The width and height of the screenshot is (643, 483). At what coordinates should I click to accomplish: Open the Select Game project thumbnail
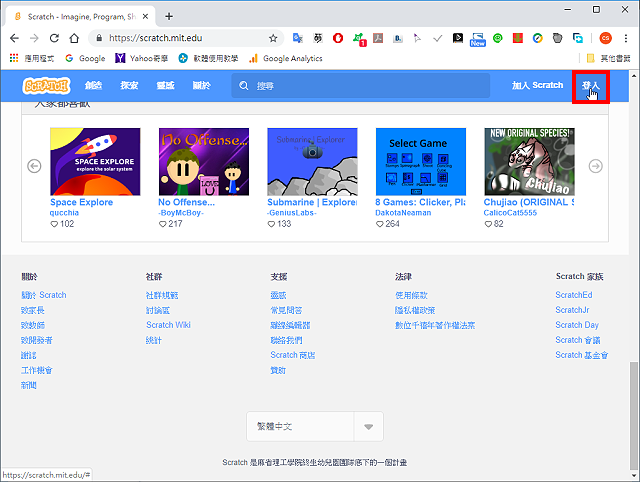click(x=421, y=162)
